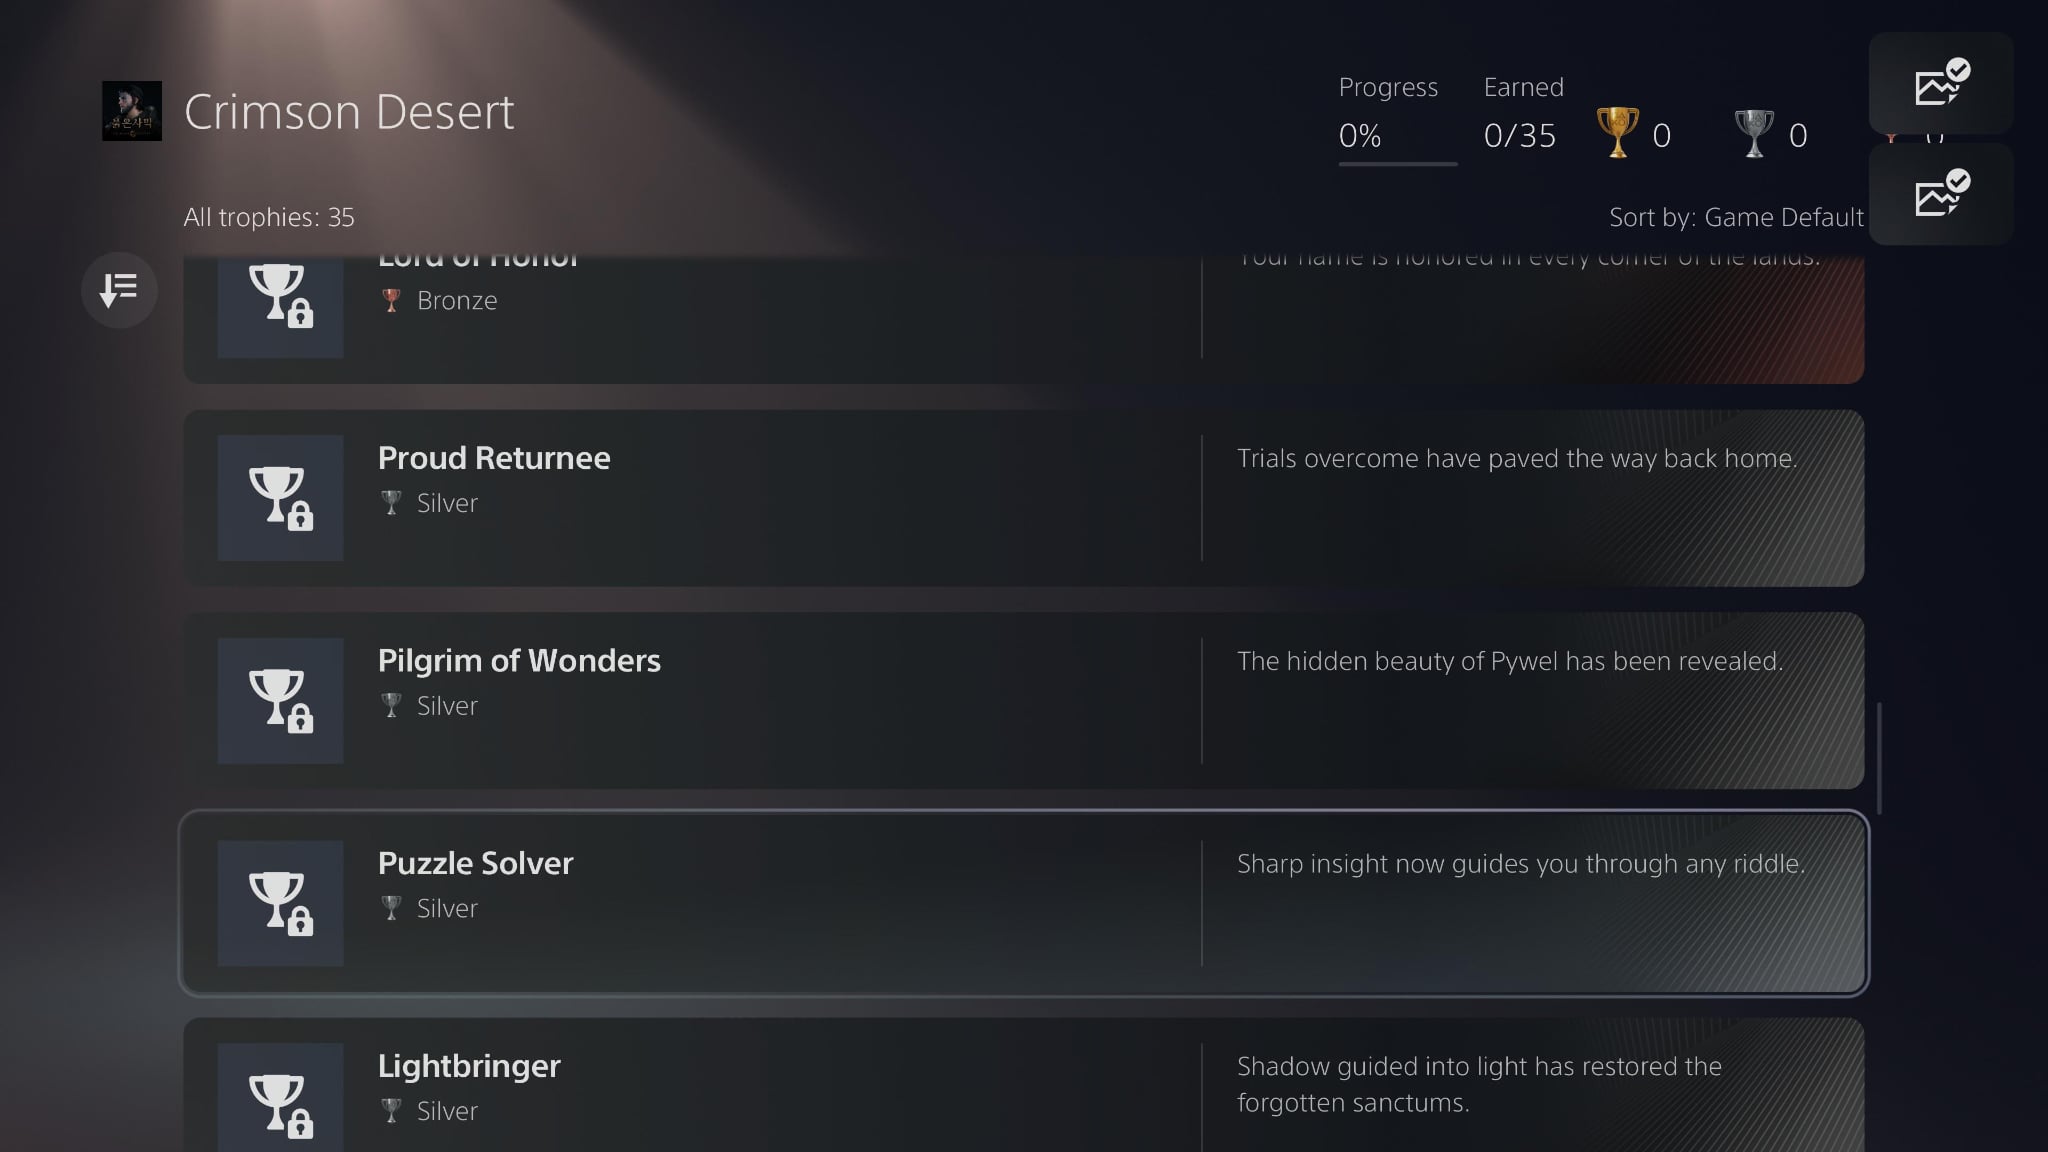Click the silver trophy count icon
This screenshot has height=1152, width=2048.
1753,133
